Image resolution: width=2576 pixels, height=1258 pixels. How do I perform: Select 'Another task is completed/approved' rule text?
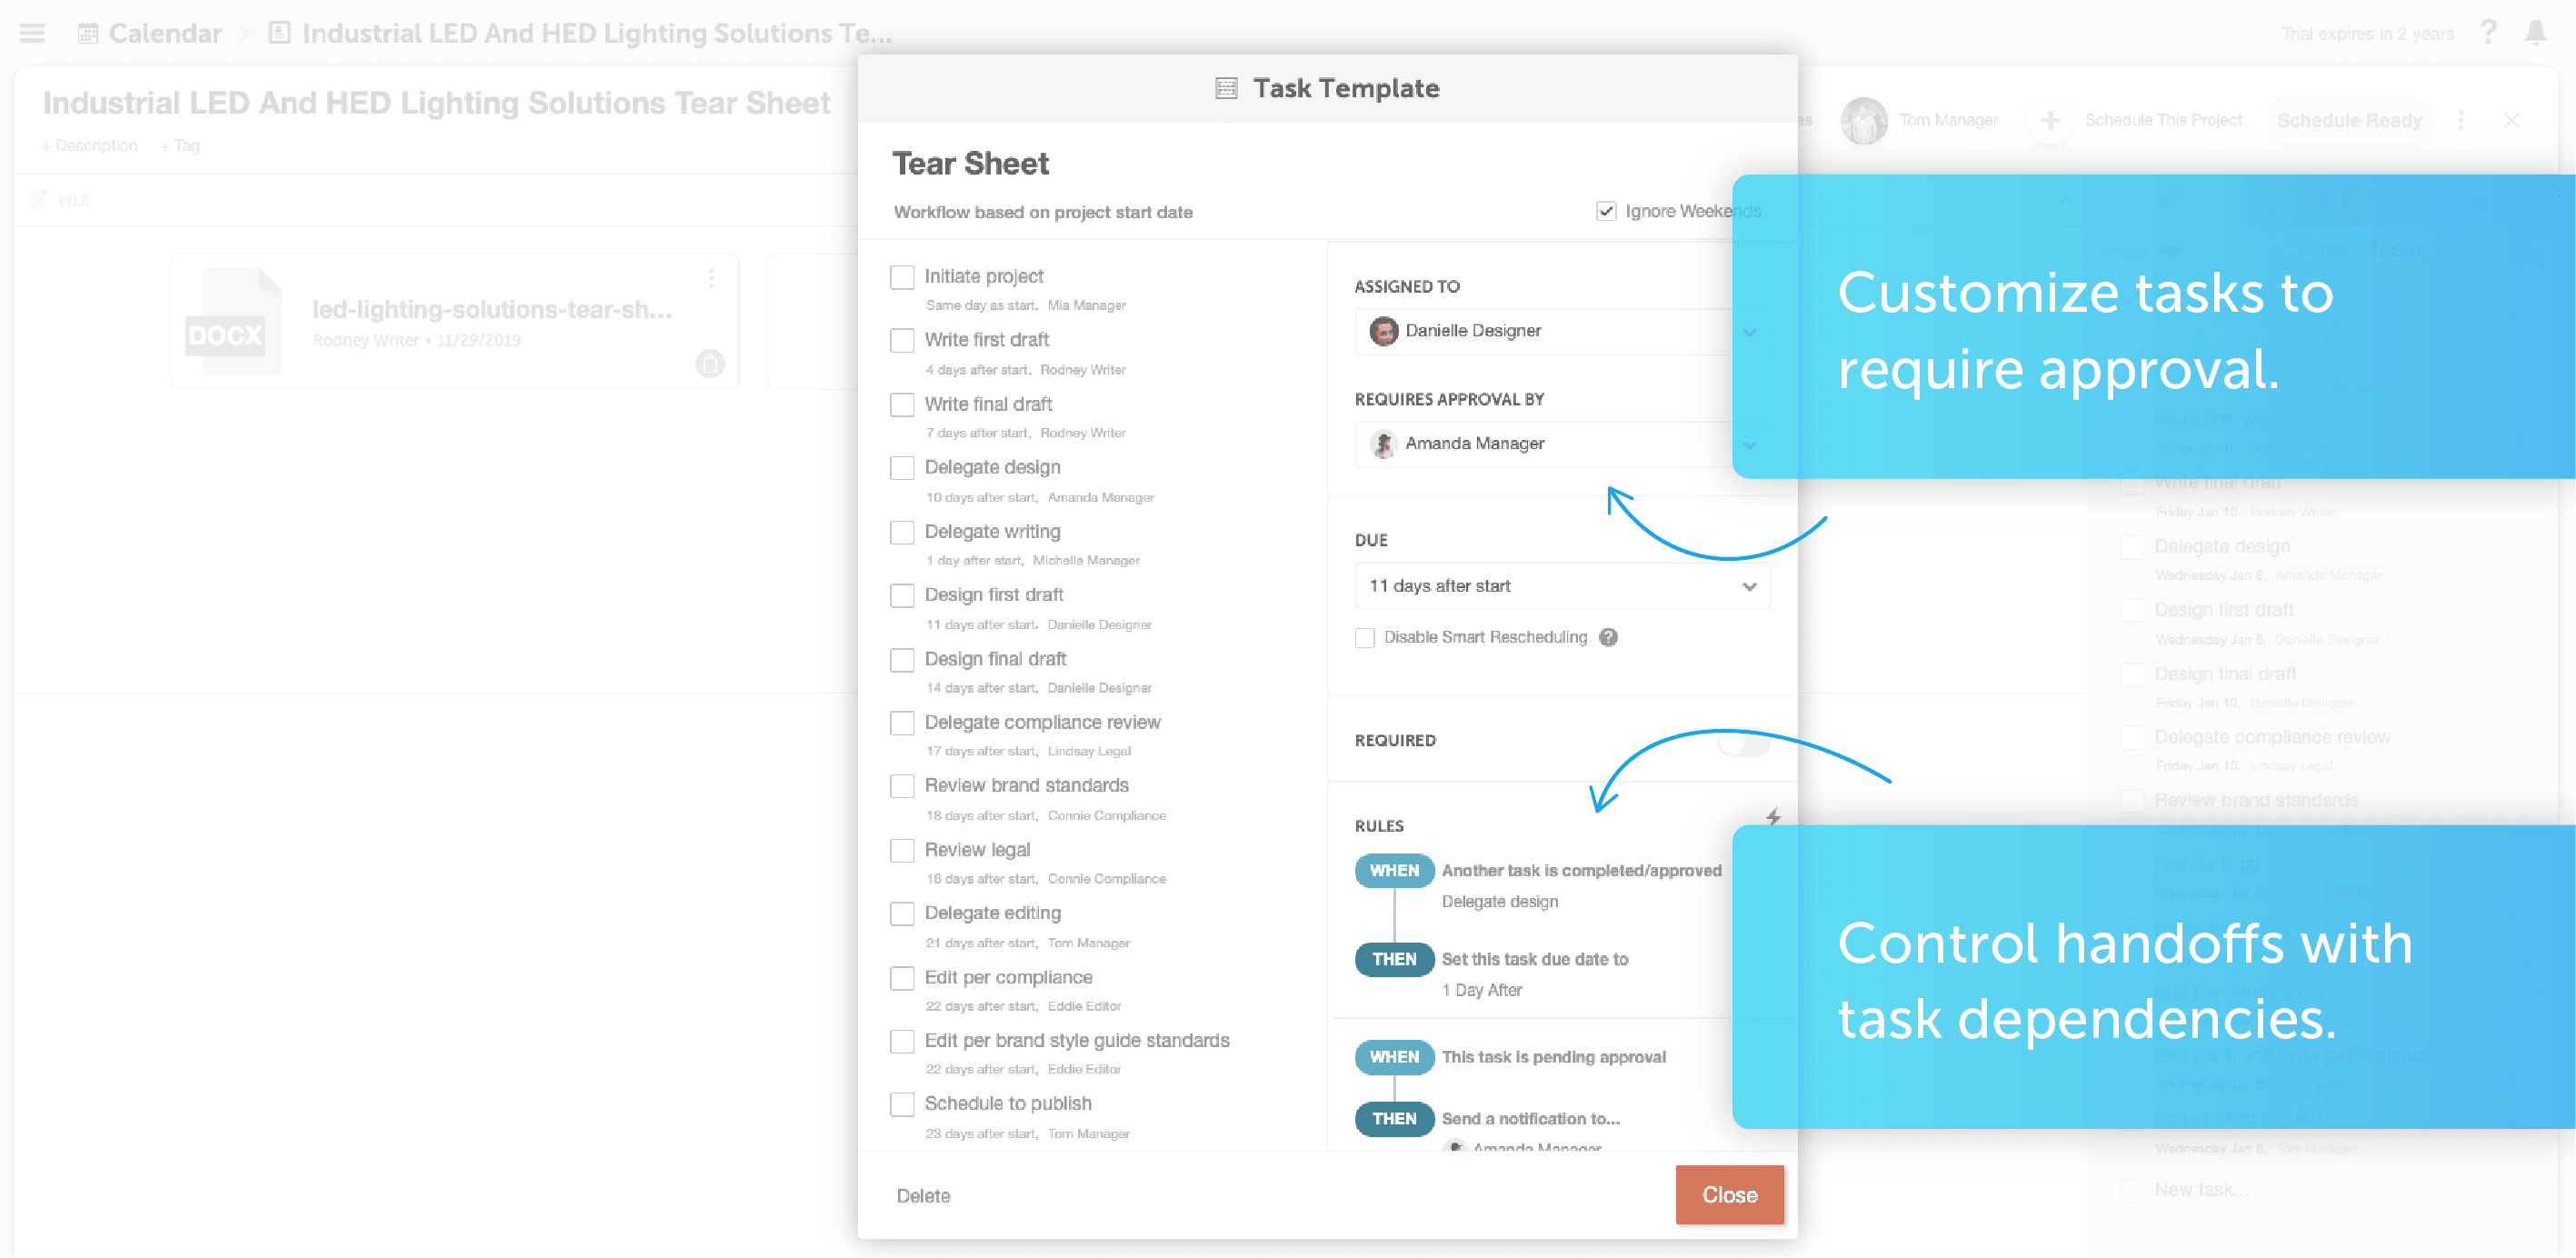1581,871
